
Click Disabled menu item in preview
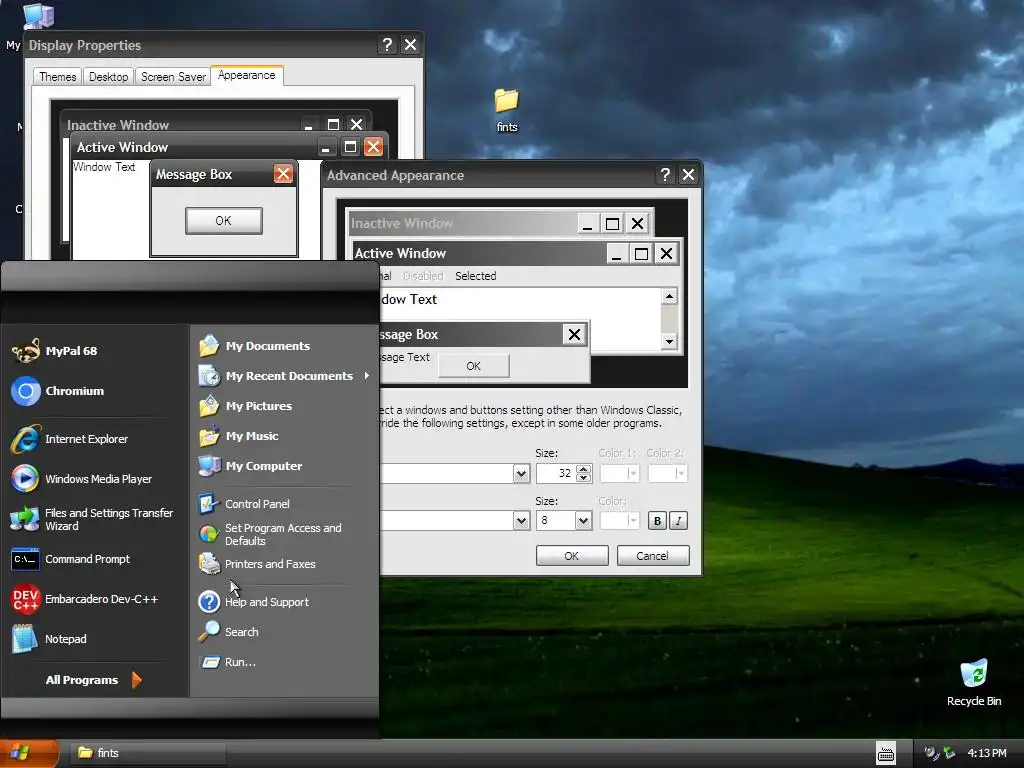click(423, 276)
